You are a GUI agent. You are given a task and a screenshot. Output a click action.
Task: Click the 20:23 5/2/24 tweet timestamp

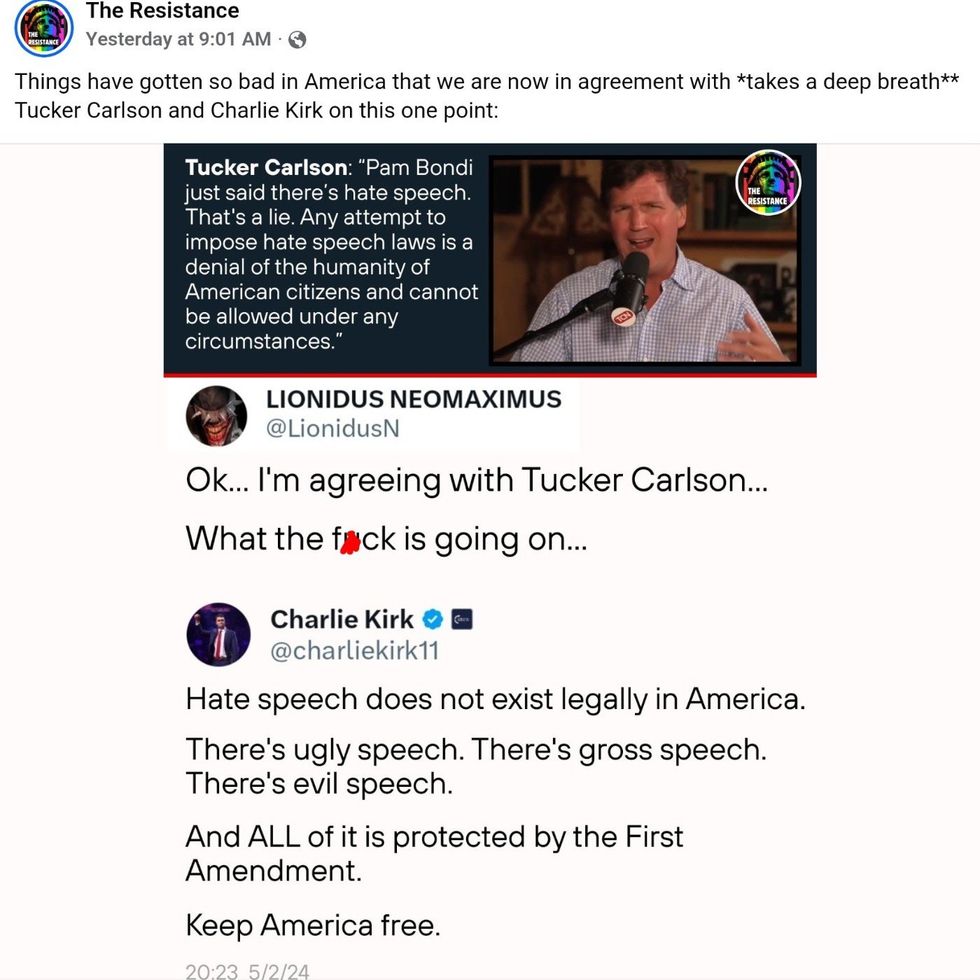coord(249,970)
